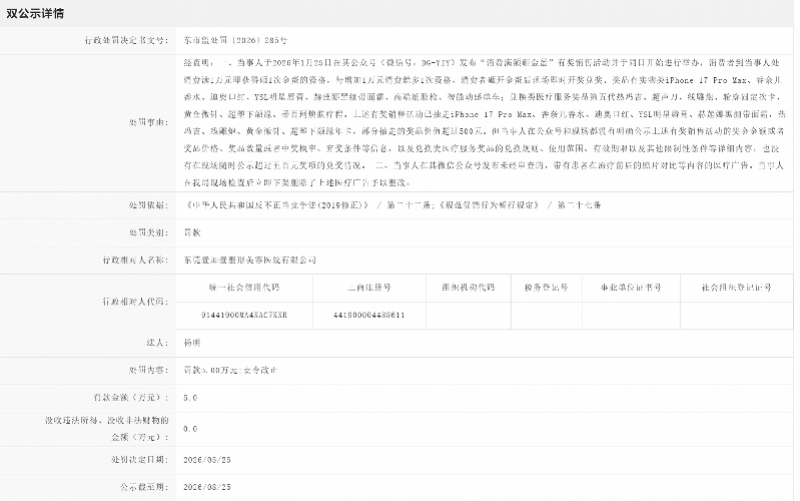Screen dimensions: 800x501
Task: Click the document number ending in 285号
Action: [236, 40]
